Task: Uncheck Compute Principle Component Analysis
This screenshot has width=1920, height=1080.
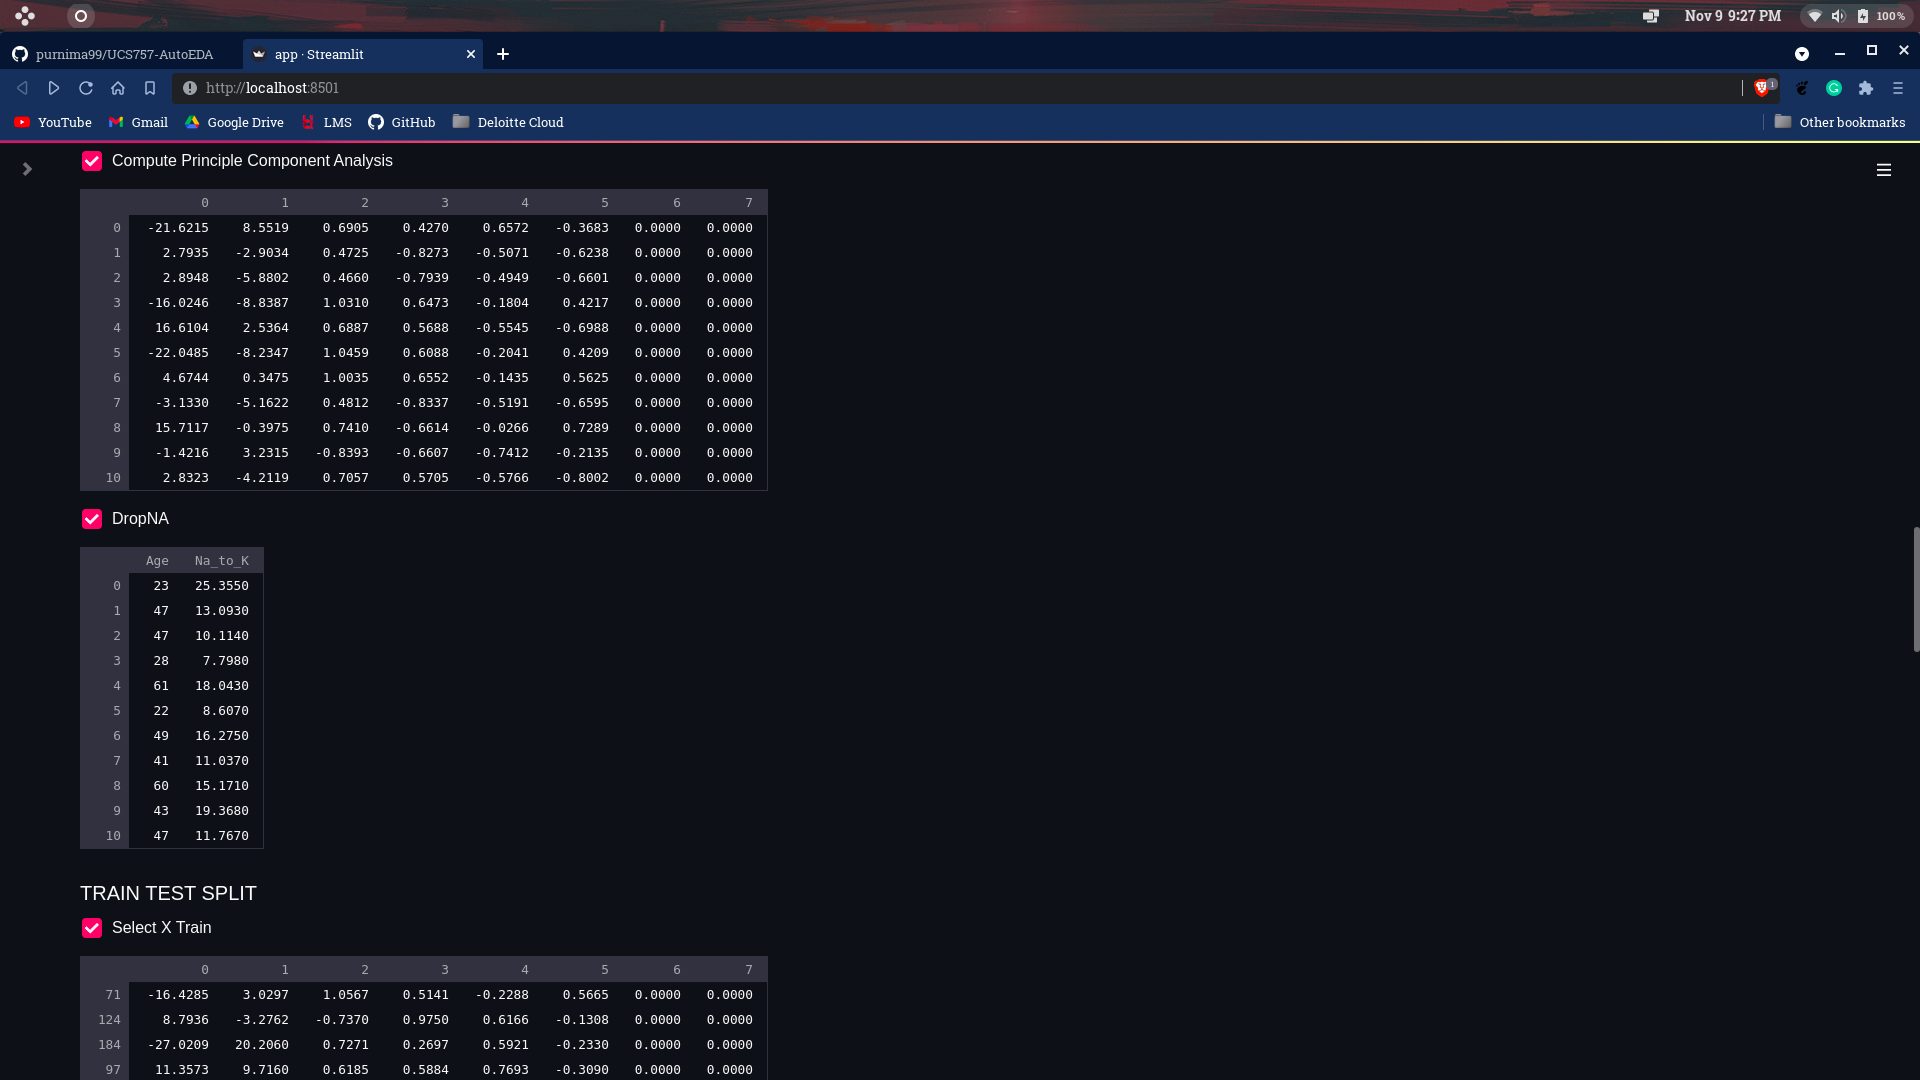Action: tap(92, 161)
